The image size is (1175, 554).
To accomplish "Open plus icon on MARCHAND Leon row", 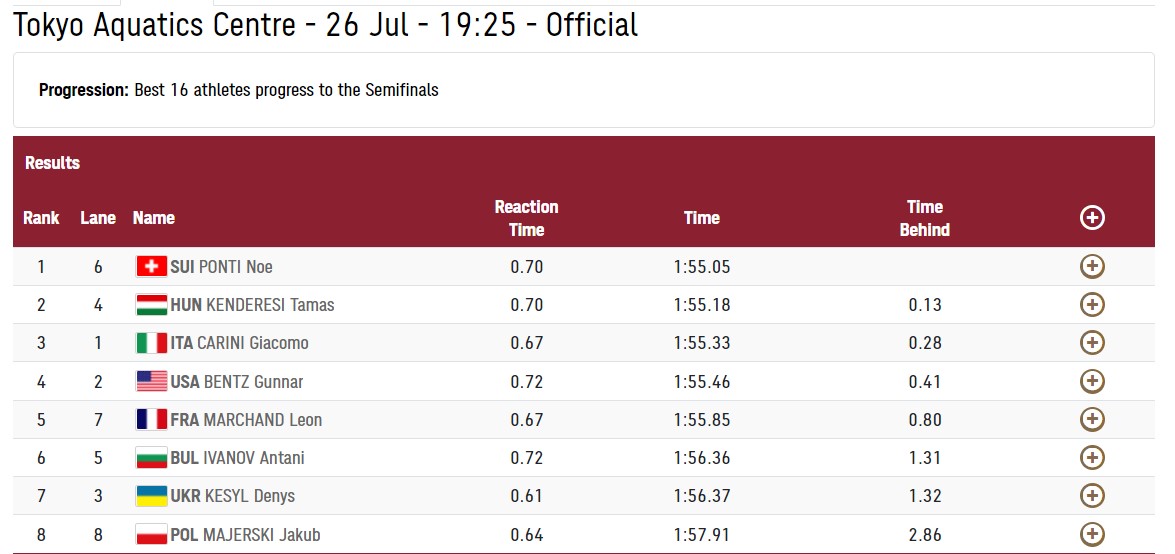I will tap(1092, 419).
